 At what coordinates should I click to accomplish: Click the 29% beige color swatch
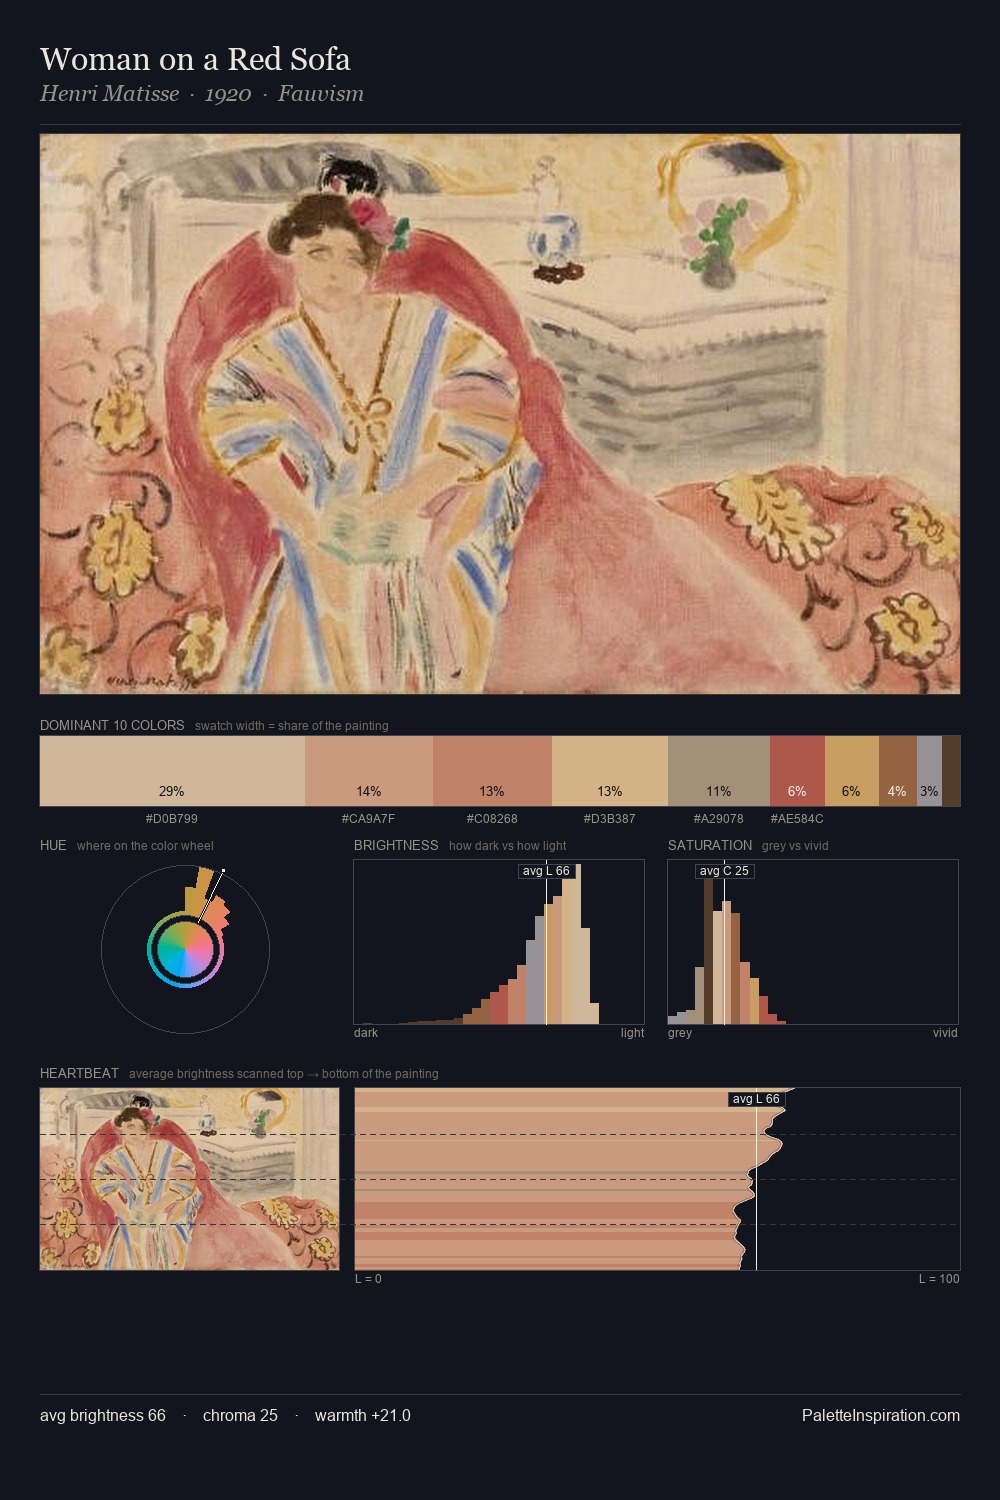(x=172, y=771)
